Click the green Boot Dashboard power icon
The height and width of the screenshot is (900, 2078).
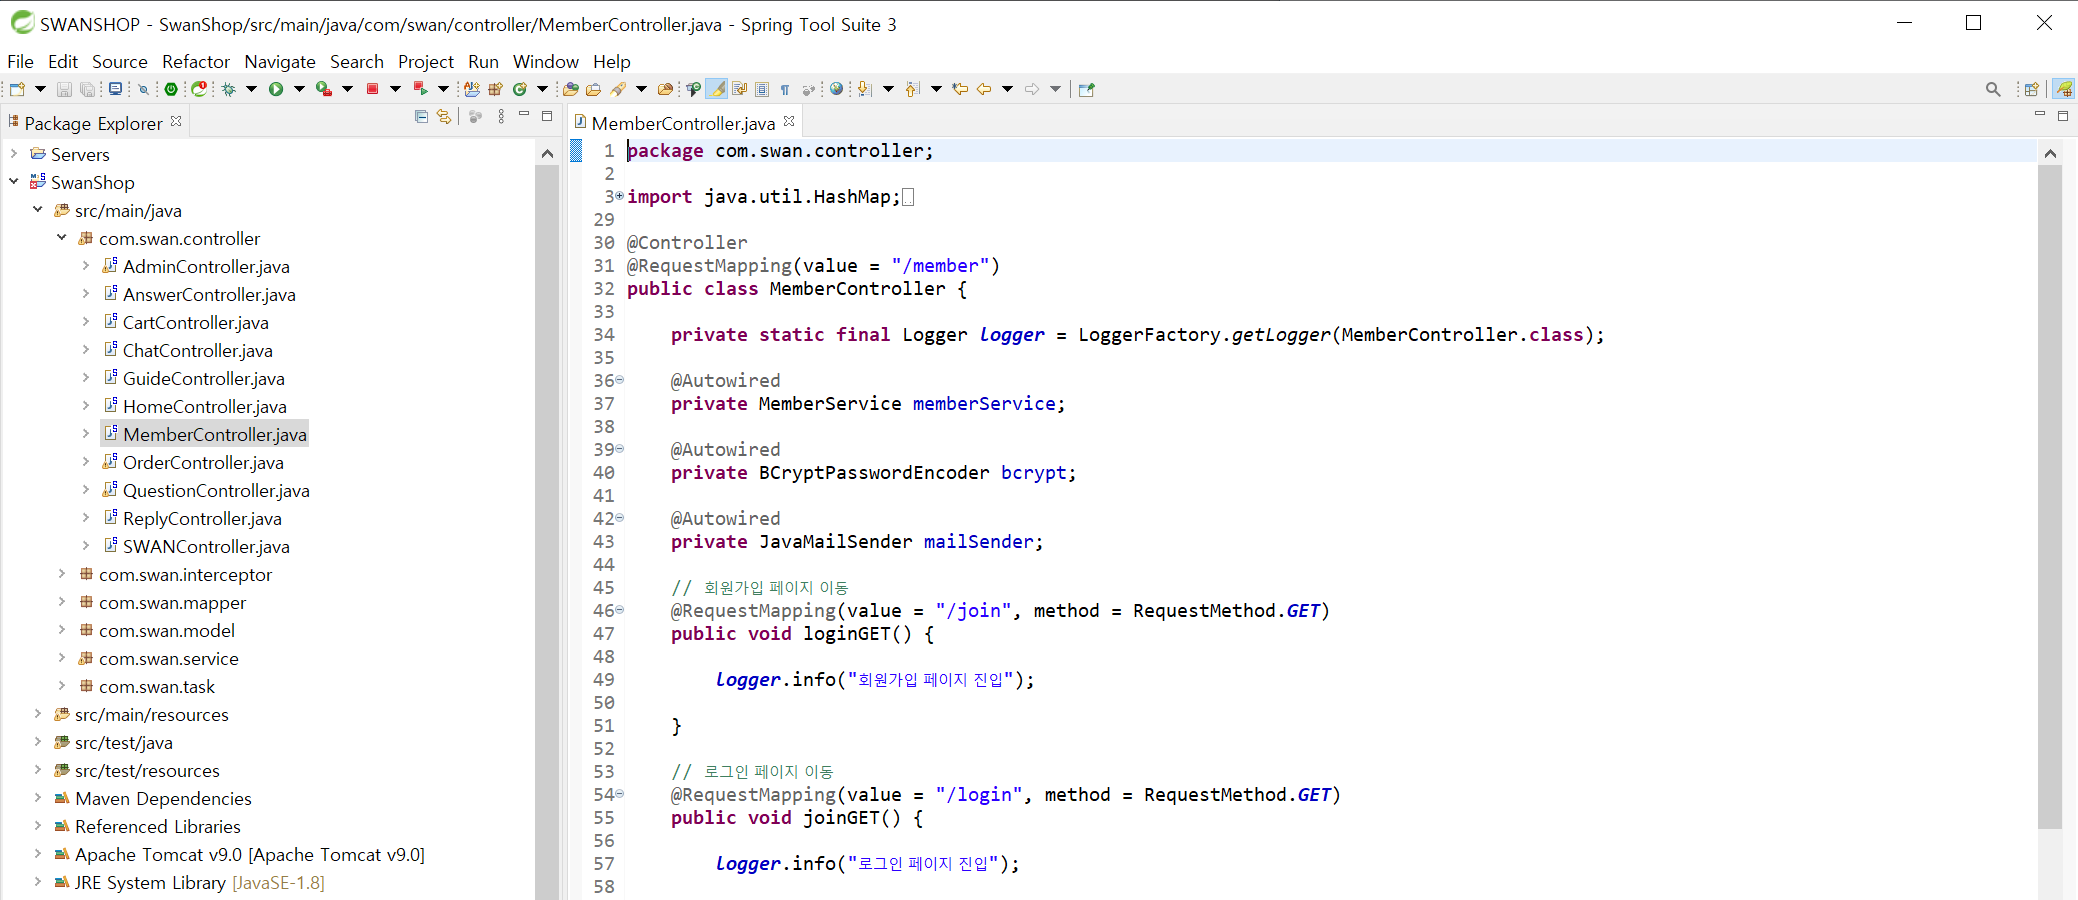tap(171, 89)
